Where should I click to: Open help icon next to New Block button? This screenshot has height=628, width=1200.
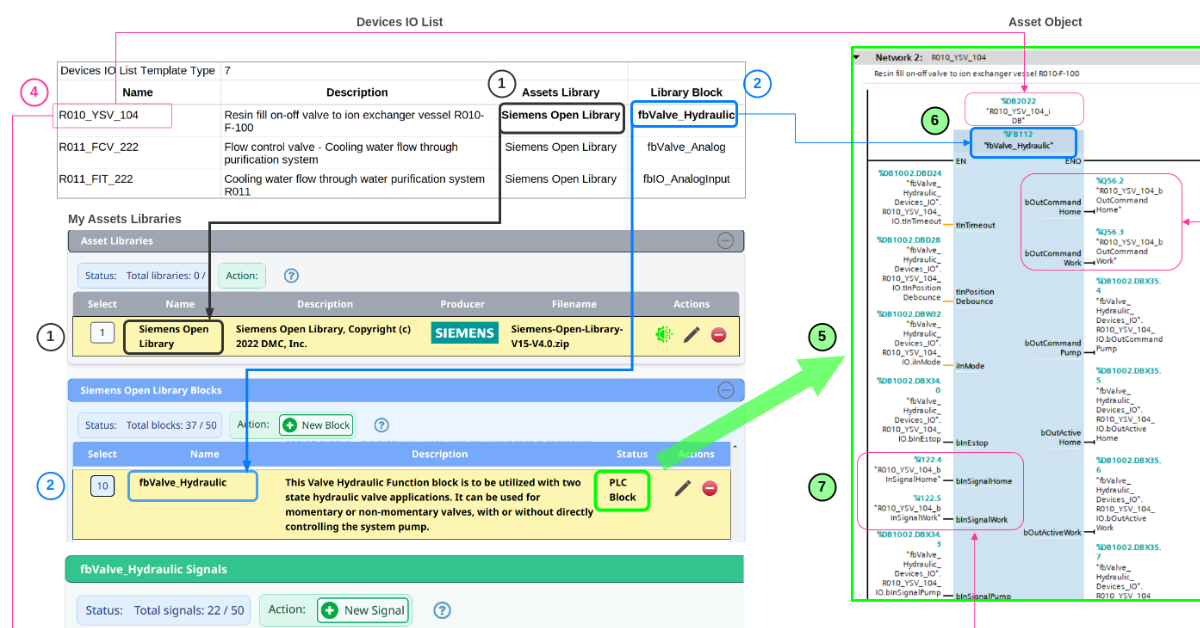point(381,425)
